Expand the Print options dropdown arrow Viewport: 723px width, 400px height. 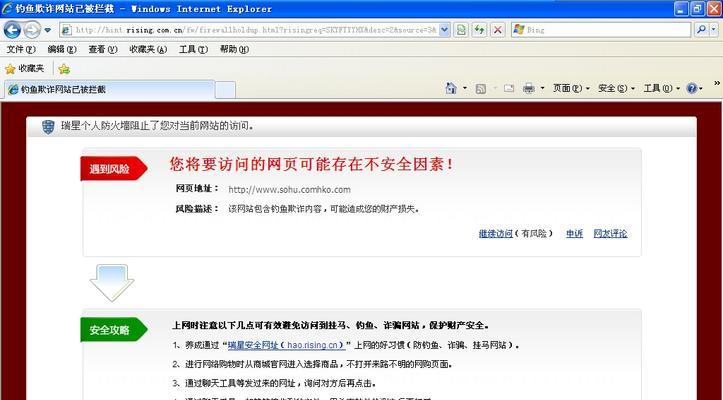542,88
